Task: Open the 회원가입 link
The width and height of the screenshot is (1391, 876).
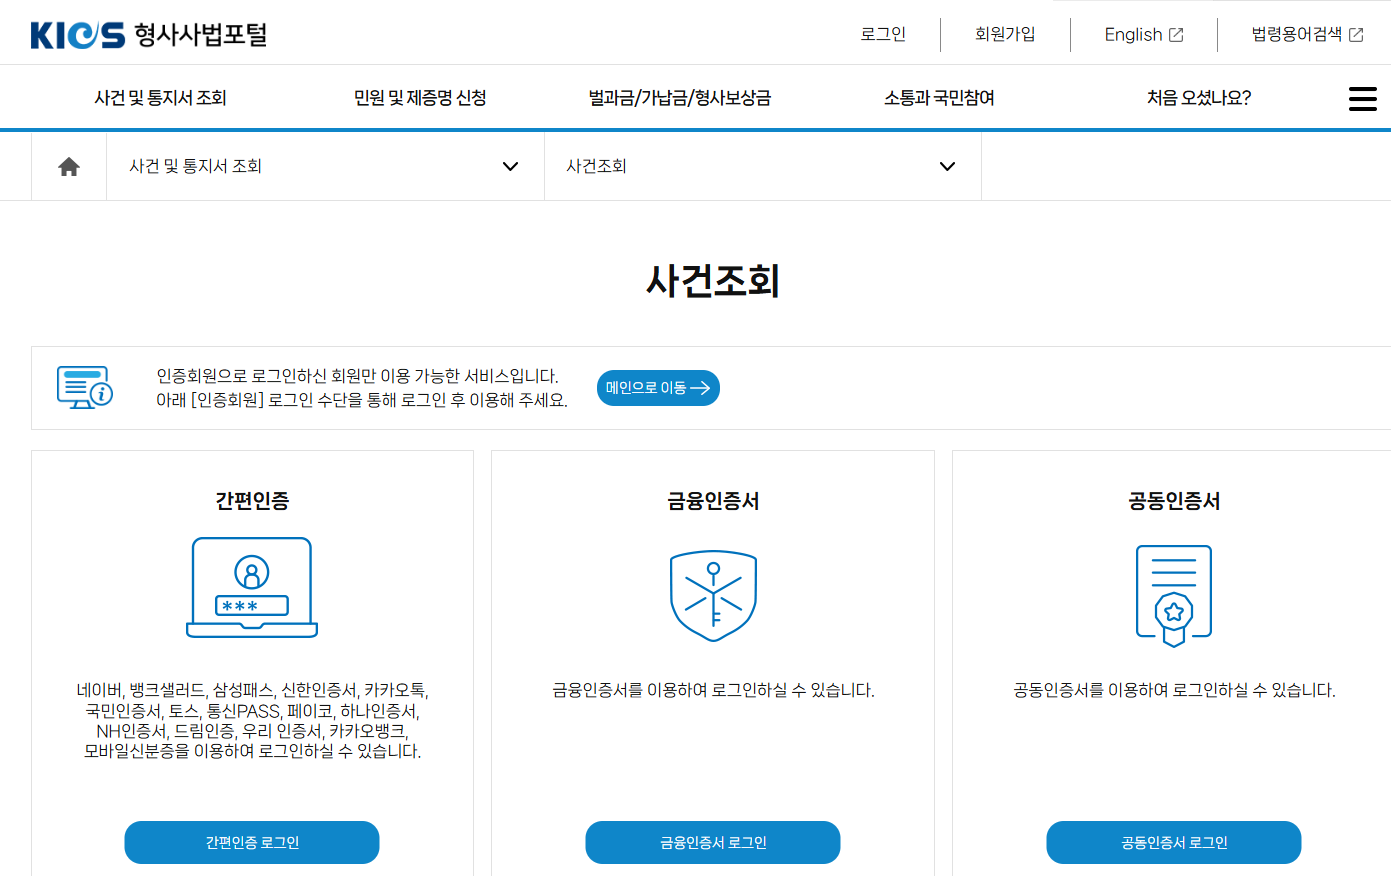Action: 1004,33
